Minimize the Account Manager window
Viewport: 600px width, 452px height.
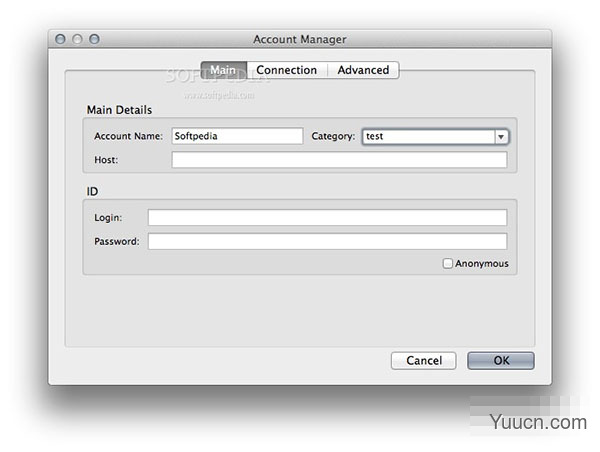[77, 39]
